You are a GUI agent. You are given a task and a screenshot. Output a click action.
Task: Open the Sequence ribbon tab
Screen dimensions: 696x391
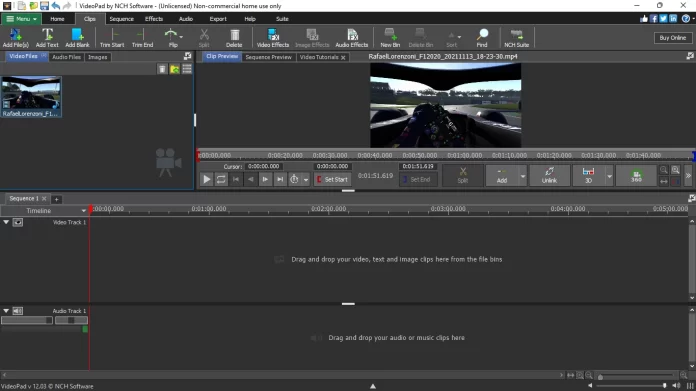pyautogui.click(x=122, y=19)
